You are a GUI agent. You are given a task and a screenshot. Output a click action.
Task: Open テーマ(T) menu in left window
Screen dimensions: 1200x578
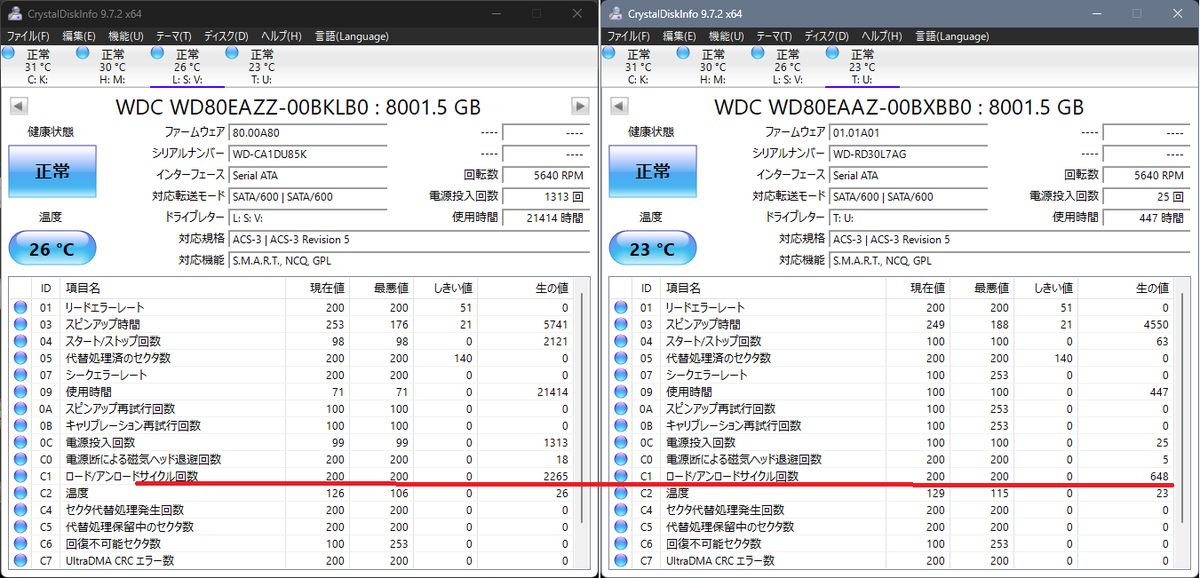[174, 36]
